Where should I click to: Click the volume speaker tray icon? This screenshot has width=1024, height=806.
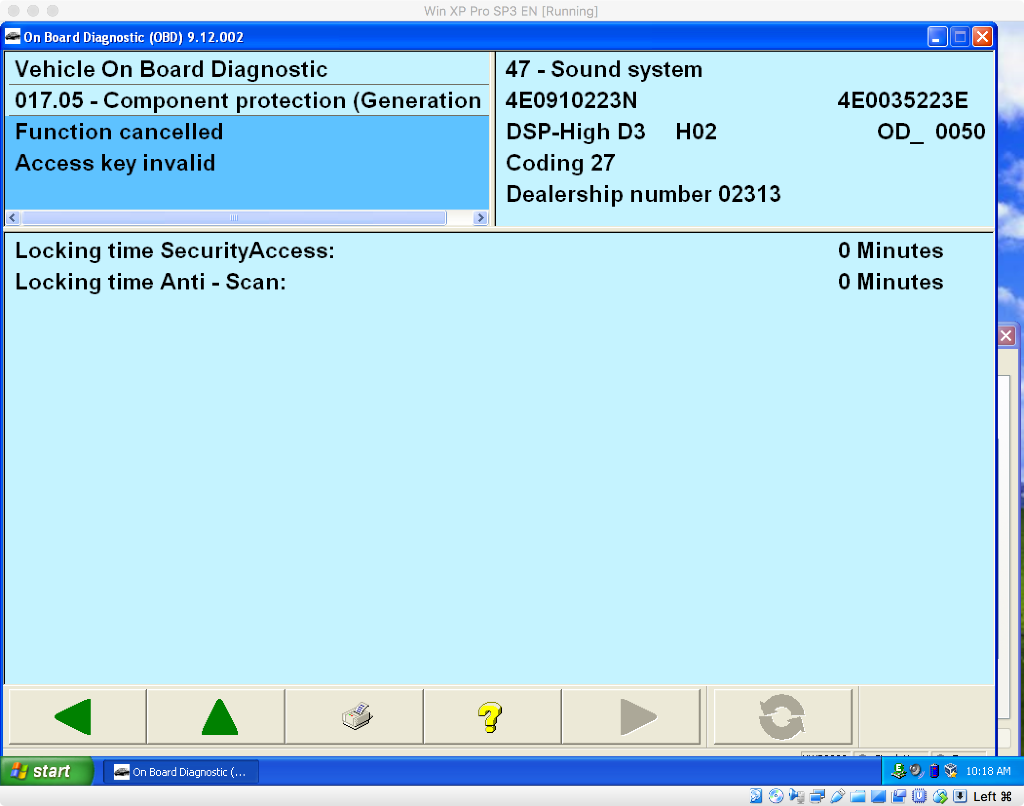(916, 771)
